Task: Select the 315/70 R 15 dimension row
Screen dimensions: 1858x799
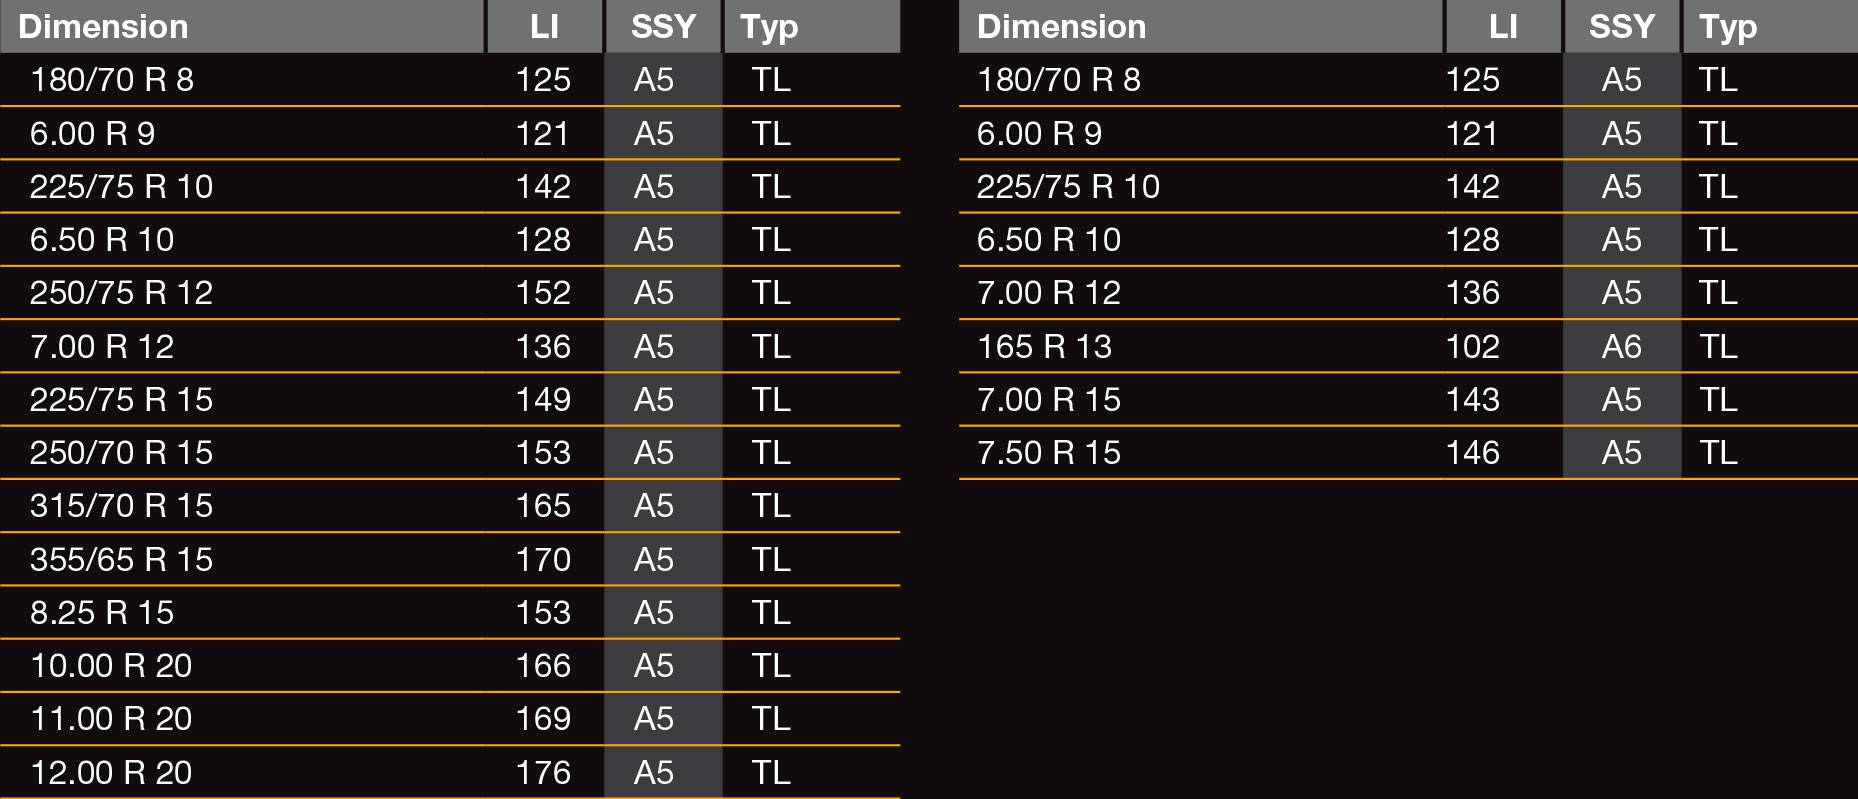Action: (x=450, y=506)
